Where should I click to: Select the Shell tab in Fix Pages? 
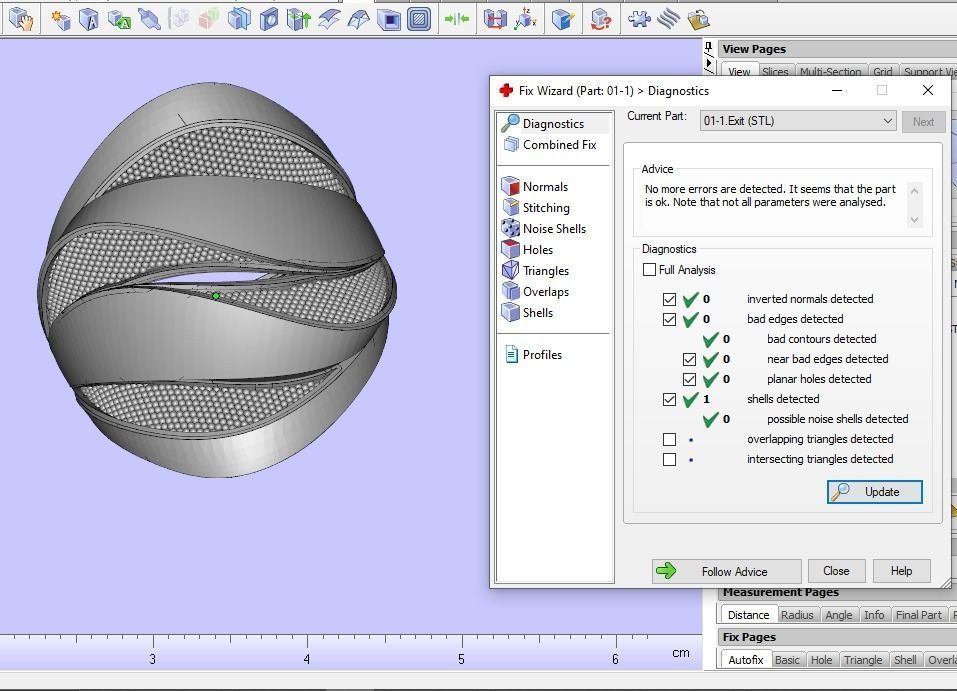tap(905, 660)
